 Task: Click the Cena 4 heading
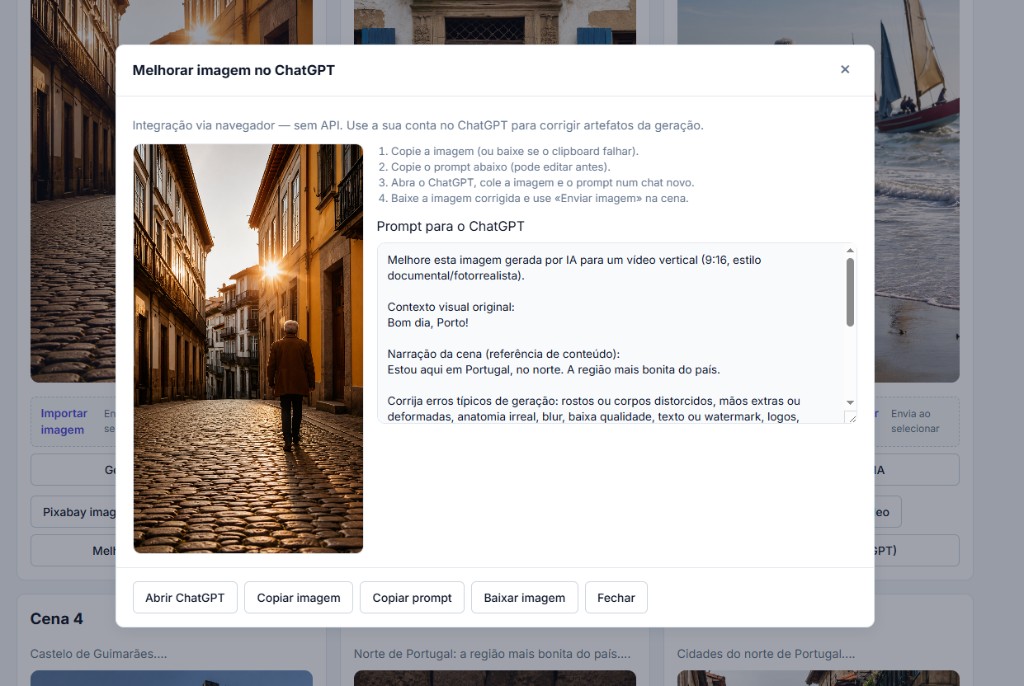(56, 619)
